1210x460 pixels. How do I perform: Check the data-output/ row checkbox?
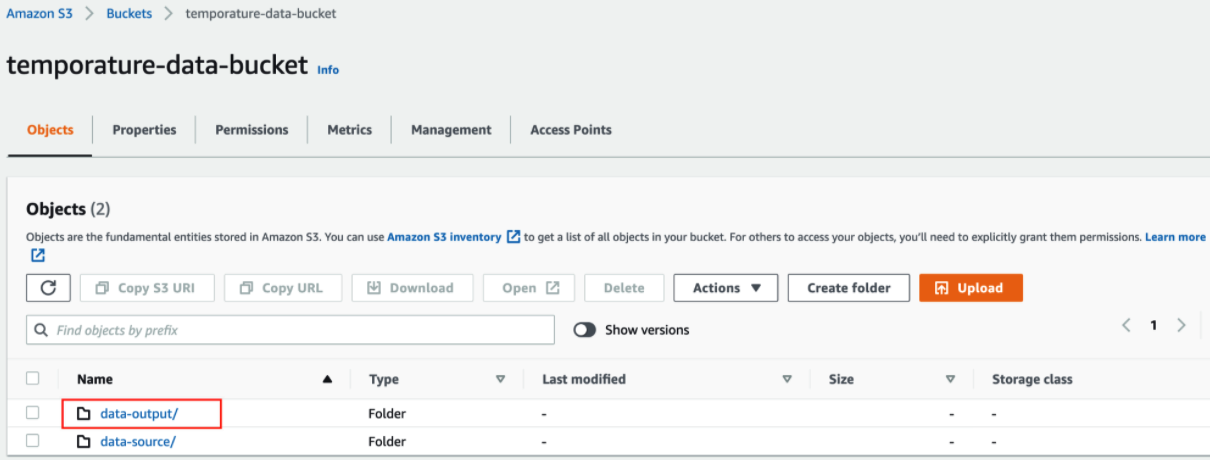tap(33, 413)
